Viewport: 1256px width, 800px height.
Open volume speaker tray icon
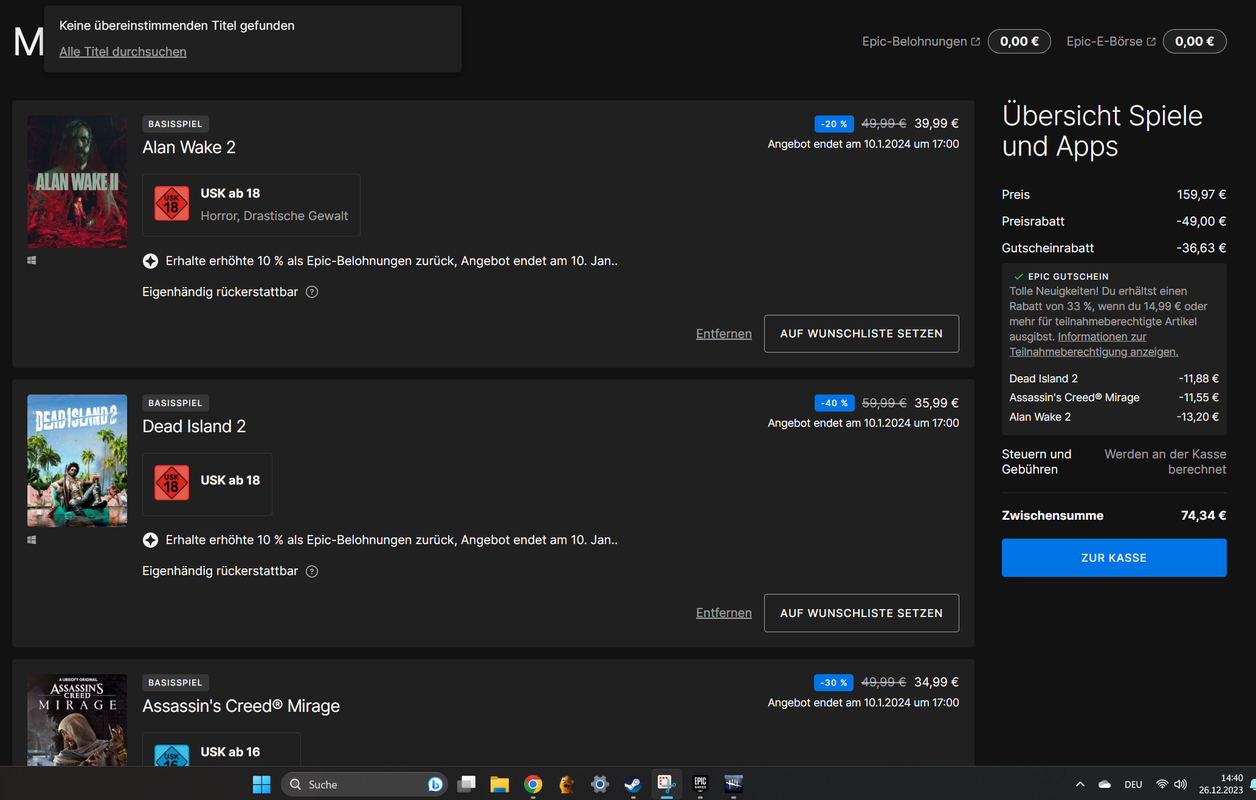tap(1180, 784)
